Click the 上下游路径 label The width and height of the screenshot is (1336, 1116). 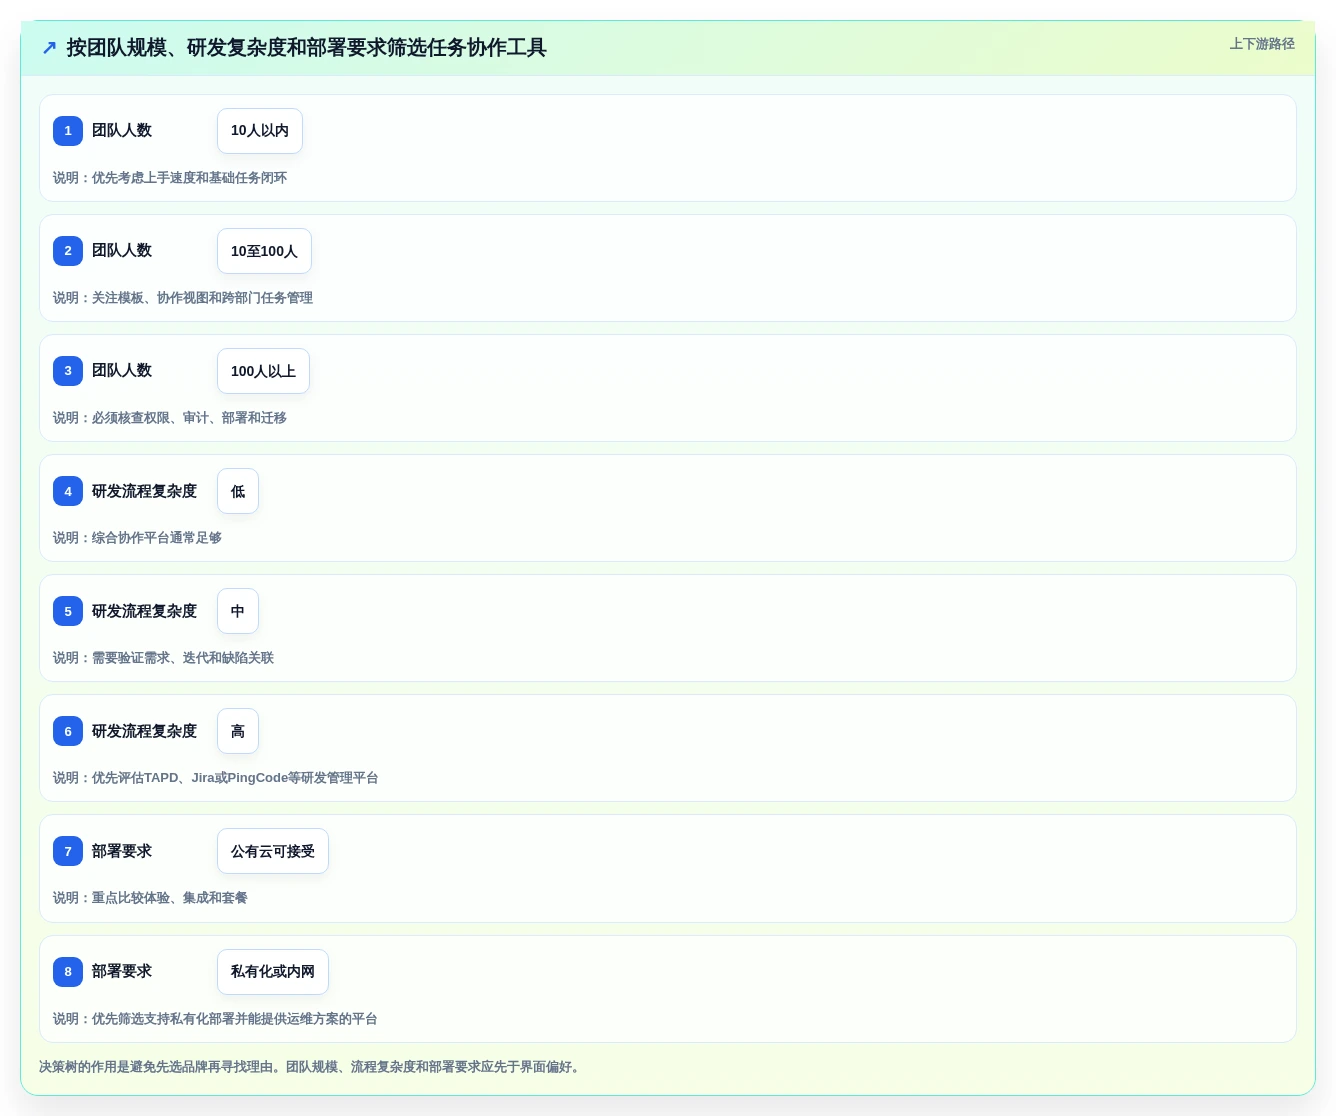(1262, 44)
